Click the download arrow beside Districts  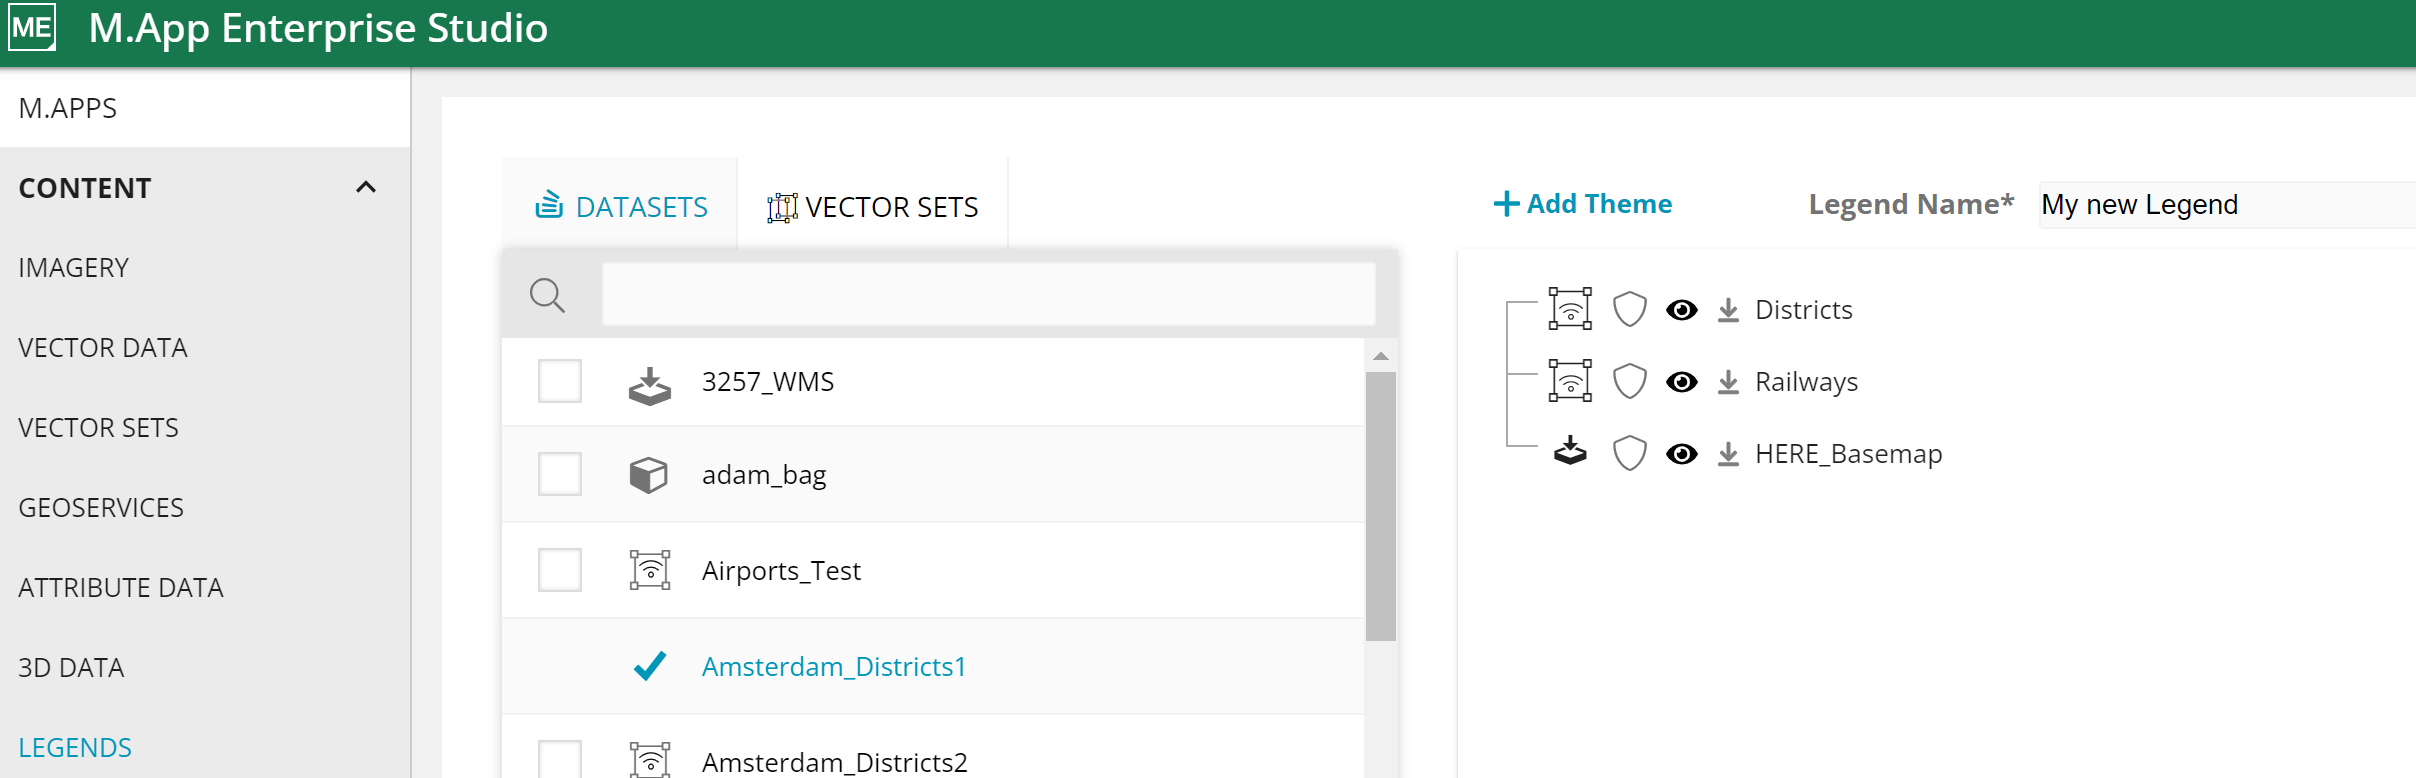(x=1727, y=310)
